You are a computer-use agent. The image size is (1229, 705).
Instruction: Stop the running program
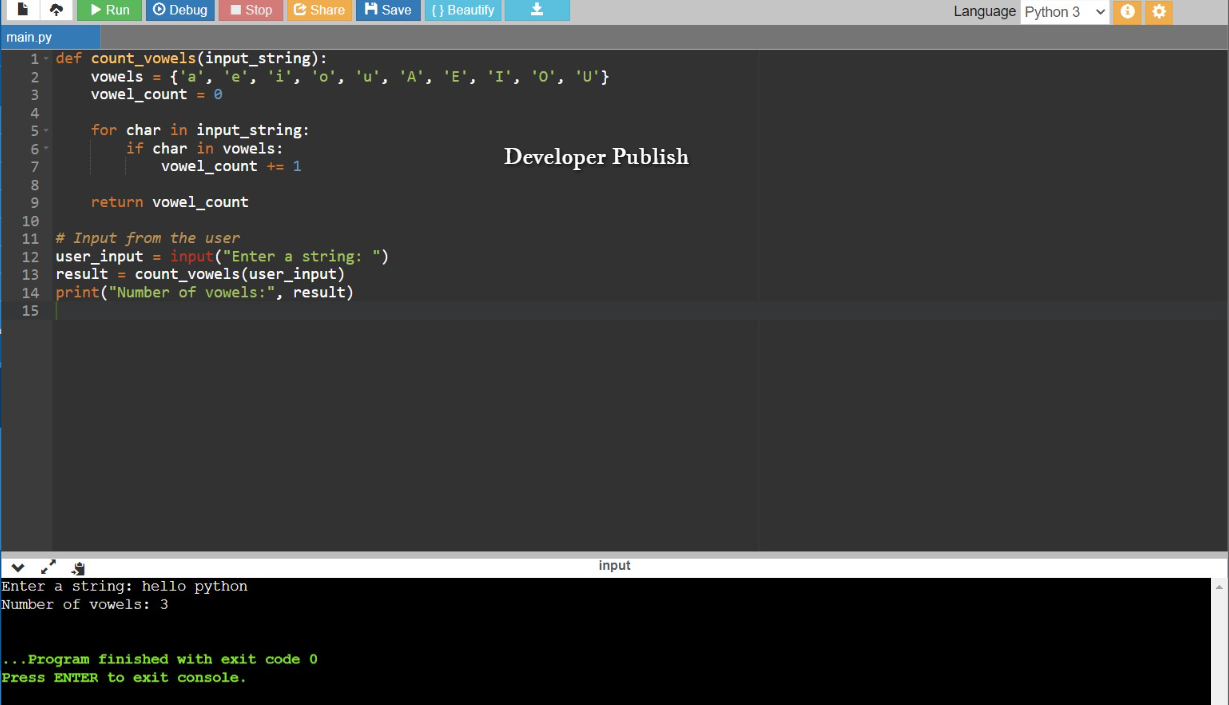[x=250, y=10]
